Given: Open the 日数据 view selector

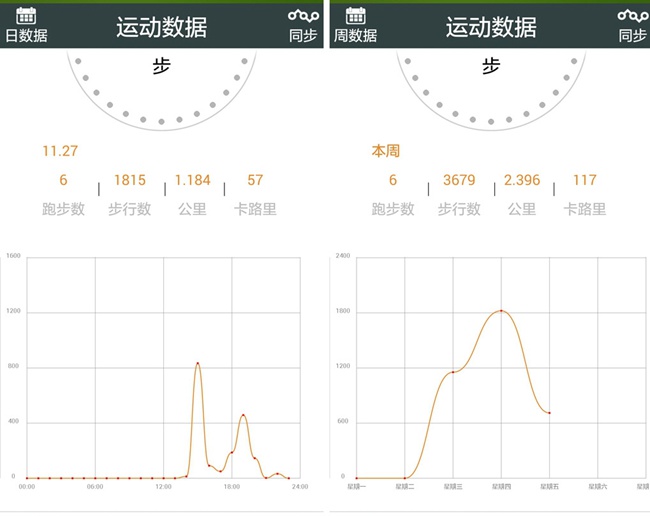Looking at the screenshot, I should [26, 35].
